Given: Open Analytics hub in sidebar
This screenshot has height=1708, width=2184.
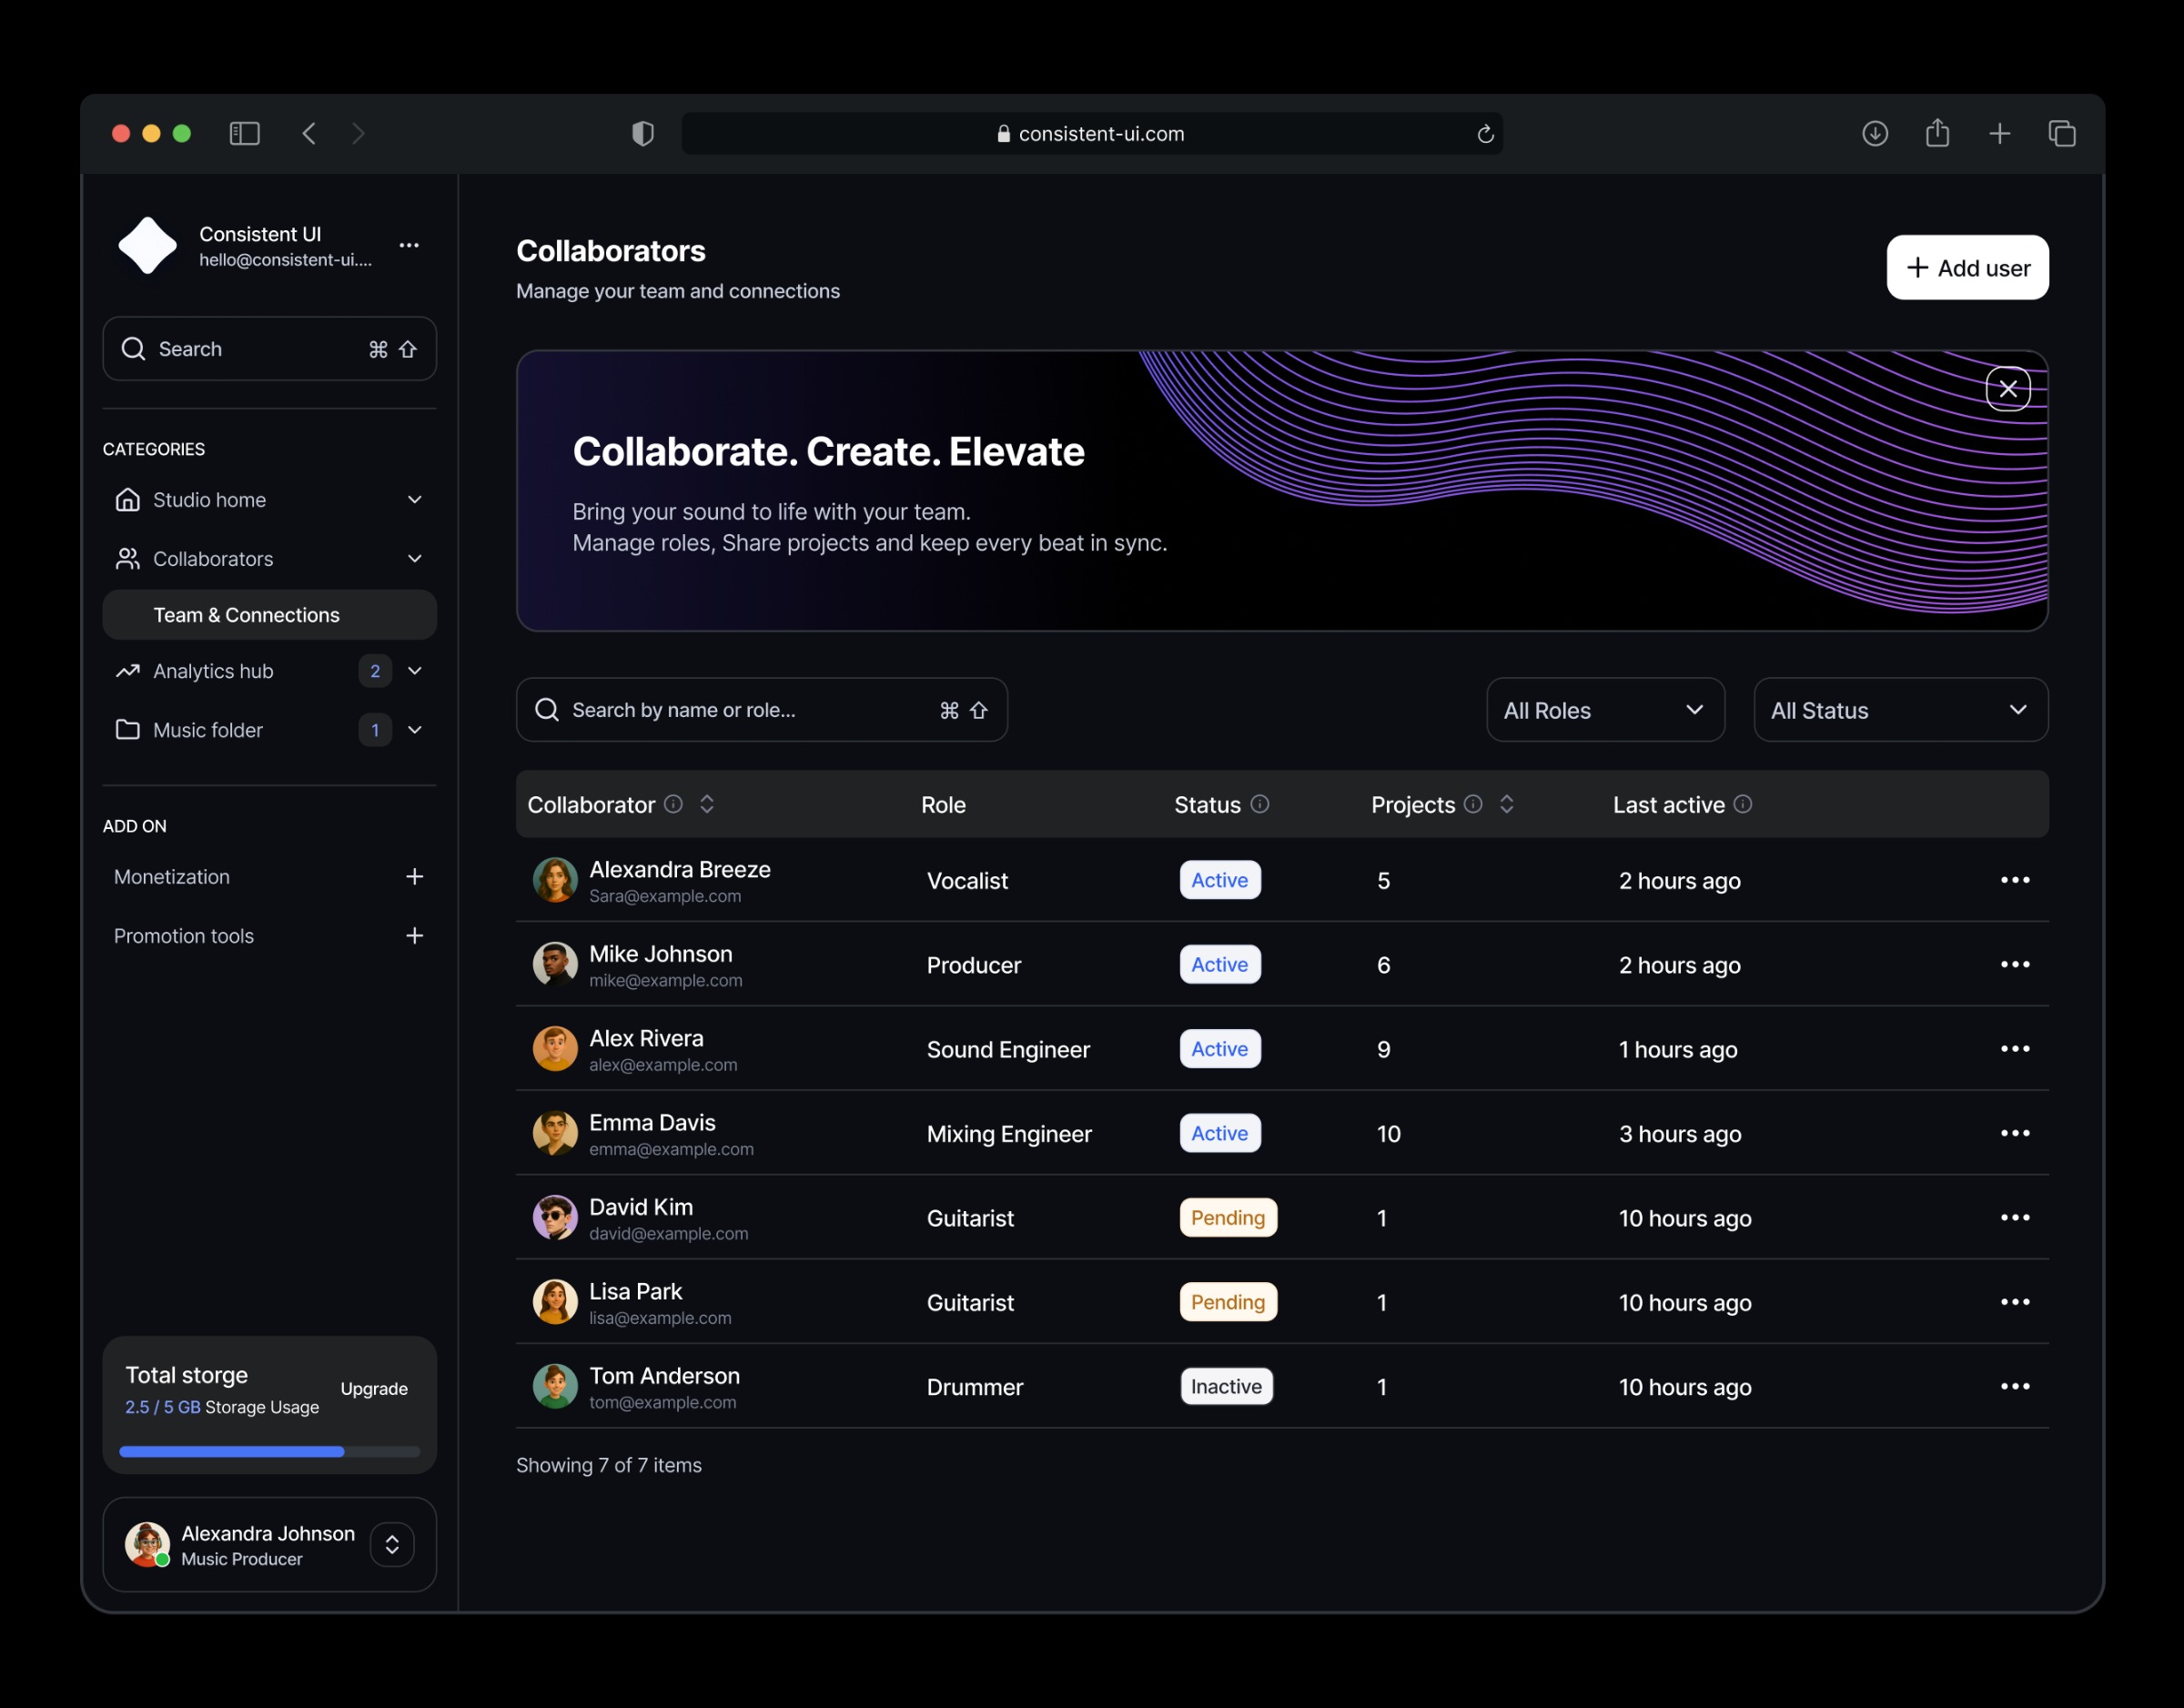Looking at the screenshot, I should 213,671.
